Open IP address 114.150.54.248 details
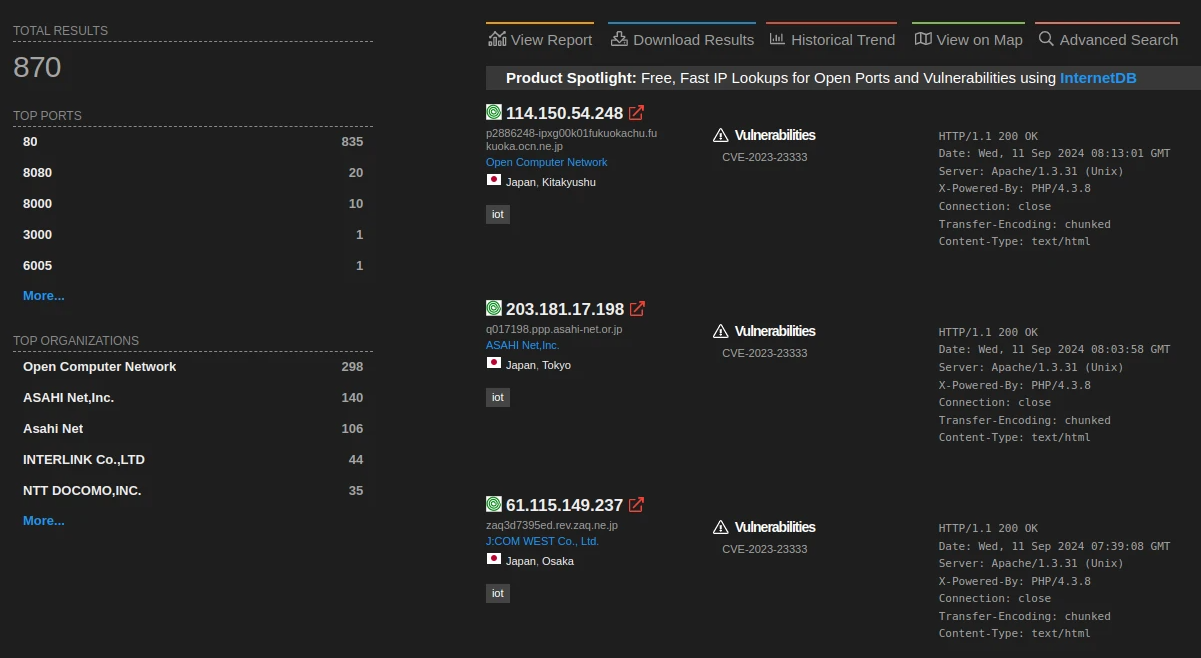The image size is (1201, 658). tap(564, 113)
